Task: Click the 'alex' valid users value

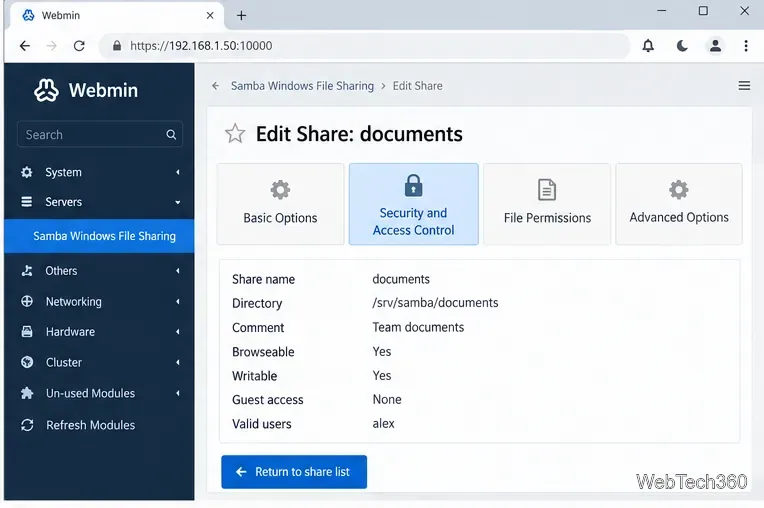Action: coord(383,424)
